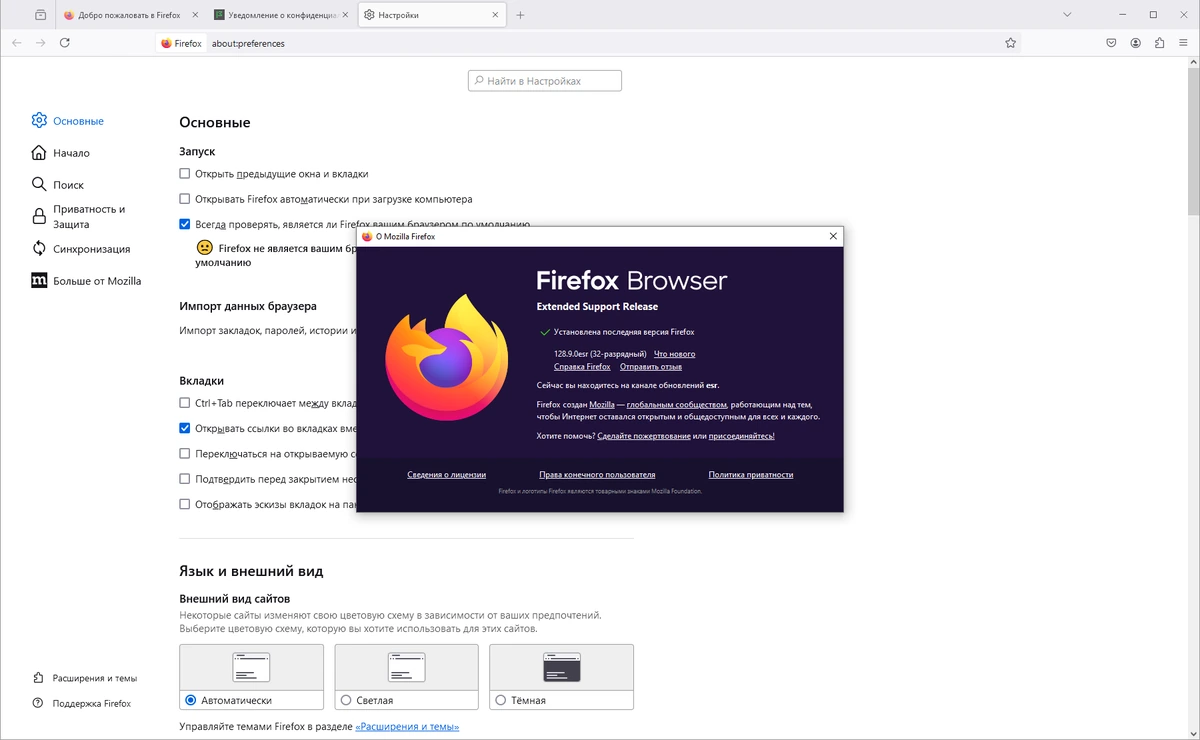This screenshot has height=740, width=1200.
Task: Close the Настройки tab
Action: (x=495, y=15)
